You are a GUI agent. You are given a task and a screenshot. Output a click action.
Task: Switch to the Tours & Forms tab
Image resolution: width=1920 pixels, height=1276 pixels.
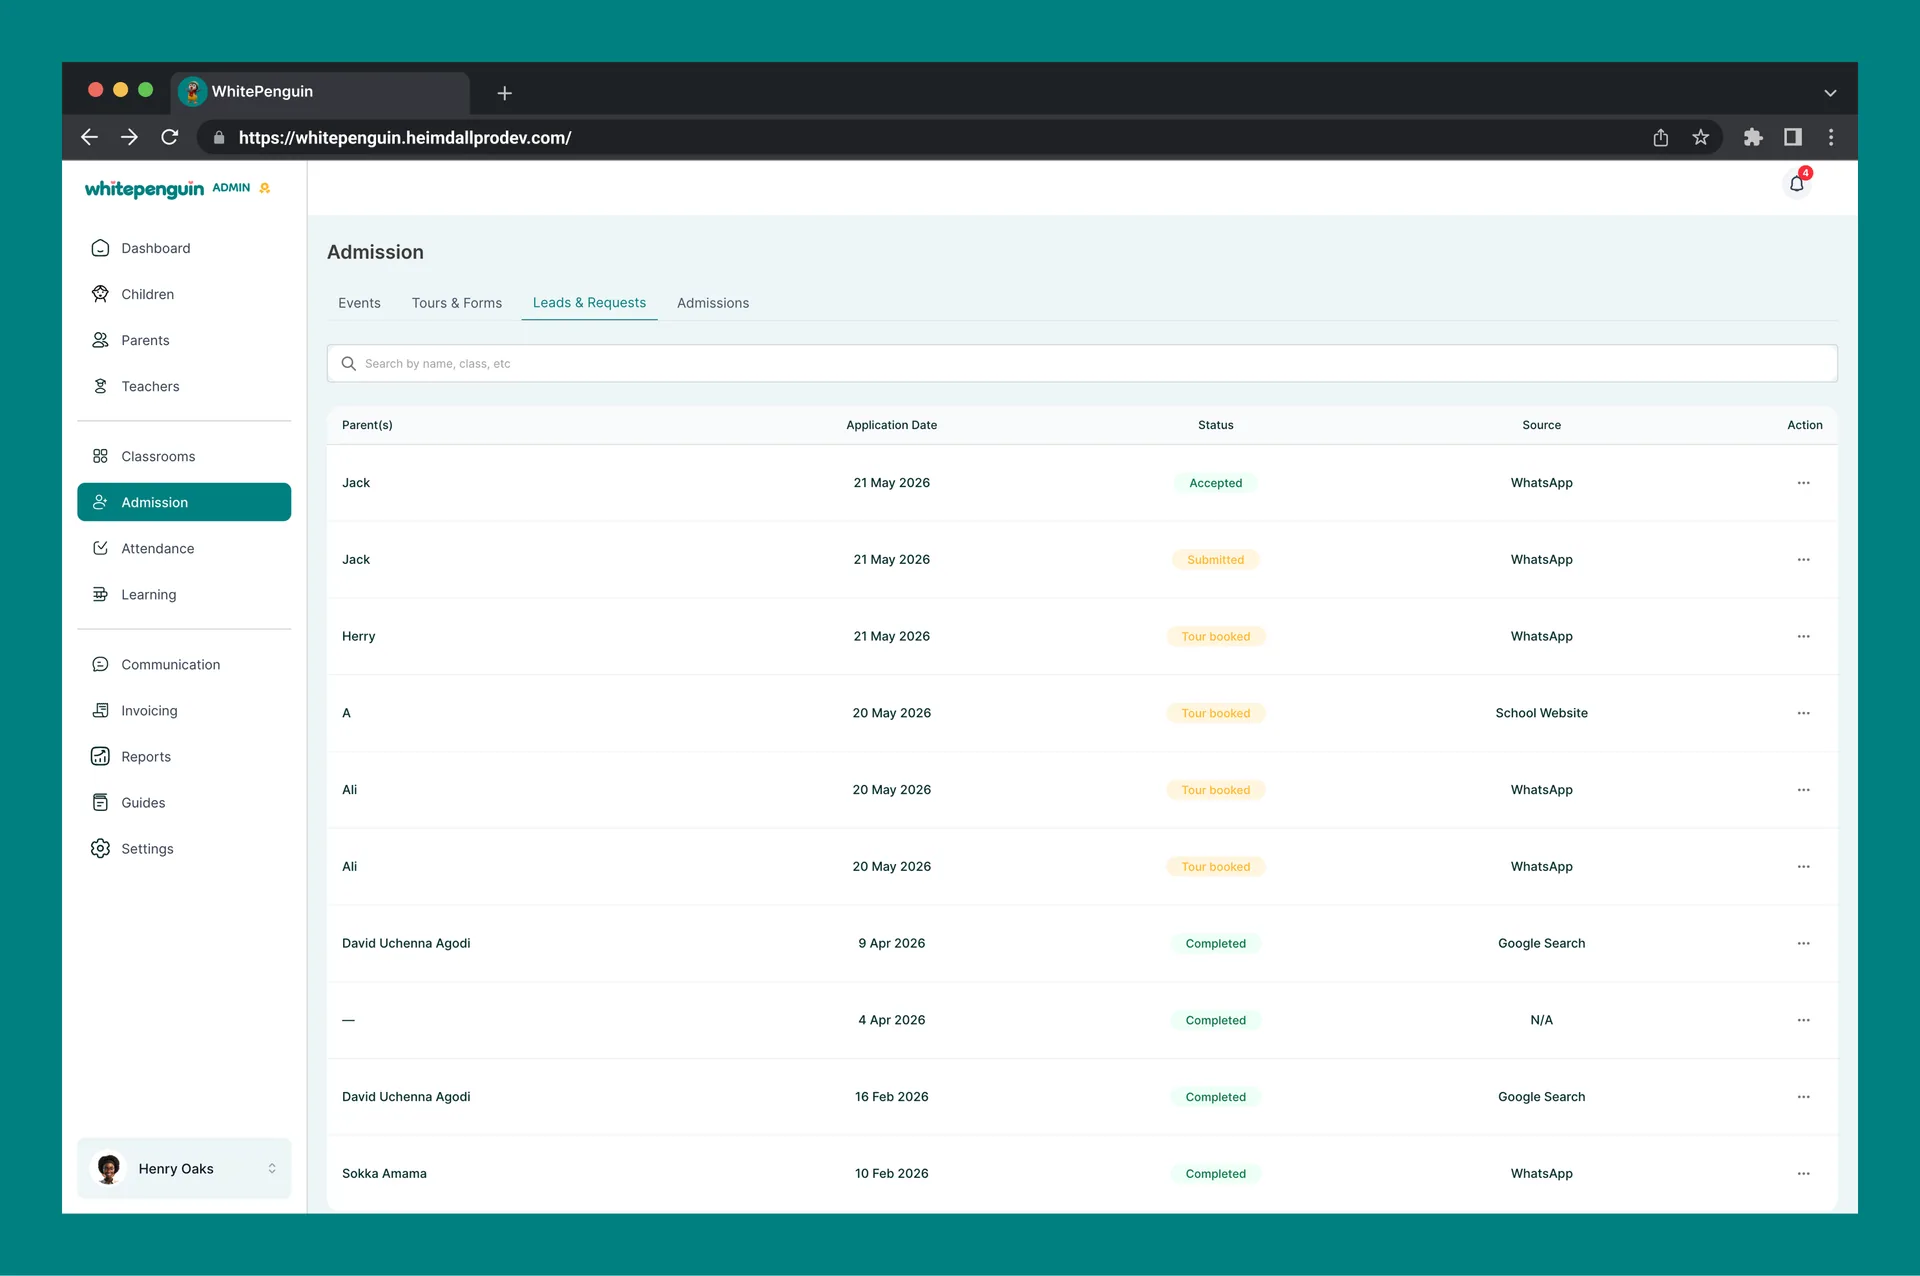[457, 303]
